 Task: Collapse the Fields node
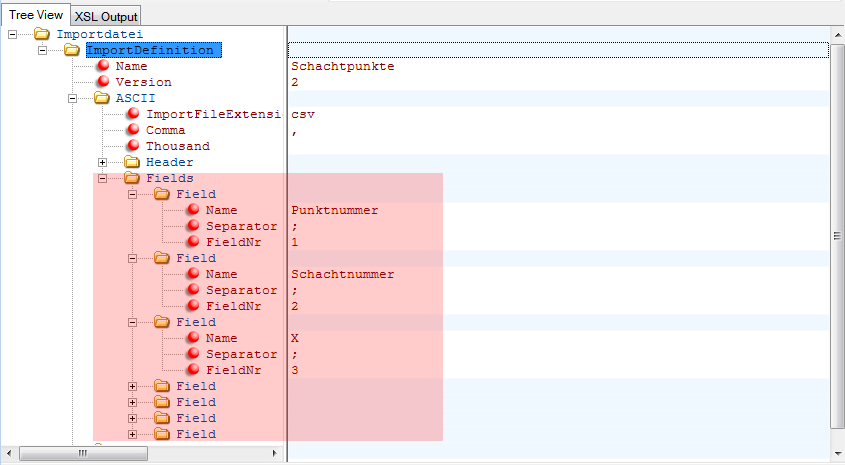coord(102,178)
